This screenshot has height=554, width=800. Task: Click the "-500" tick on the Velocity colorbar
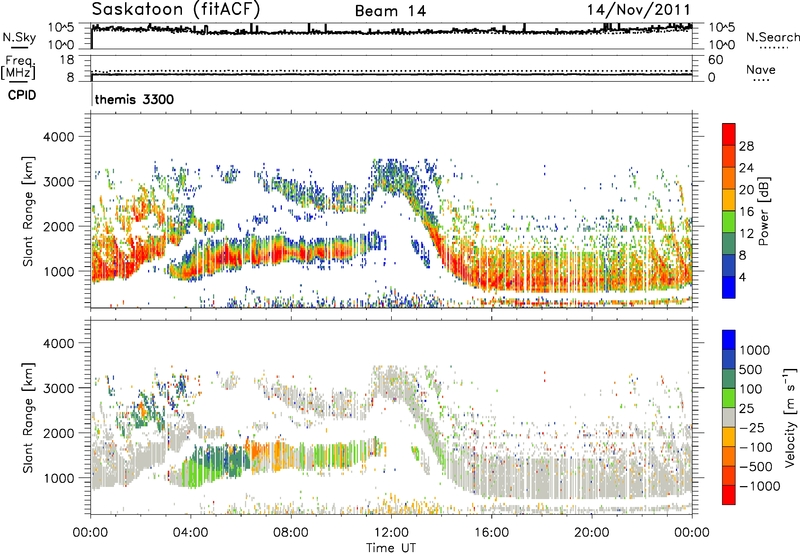[756, 467]
